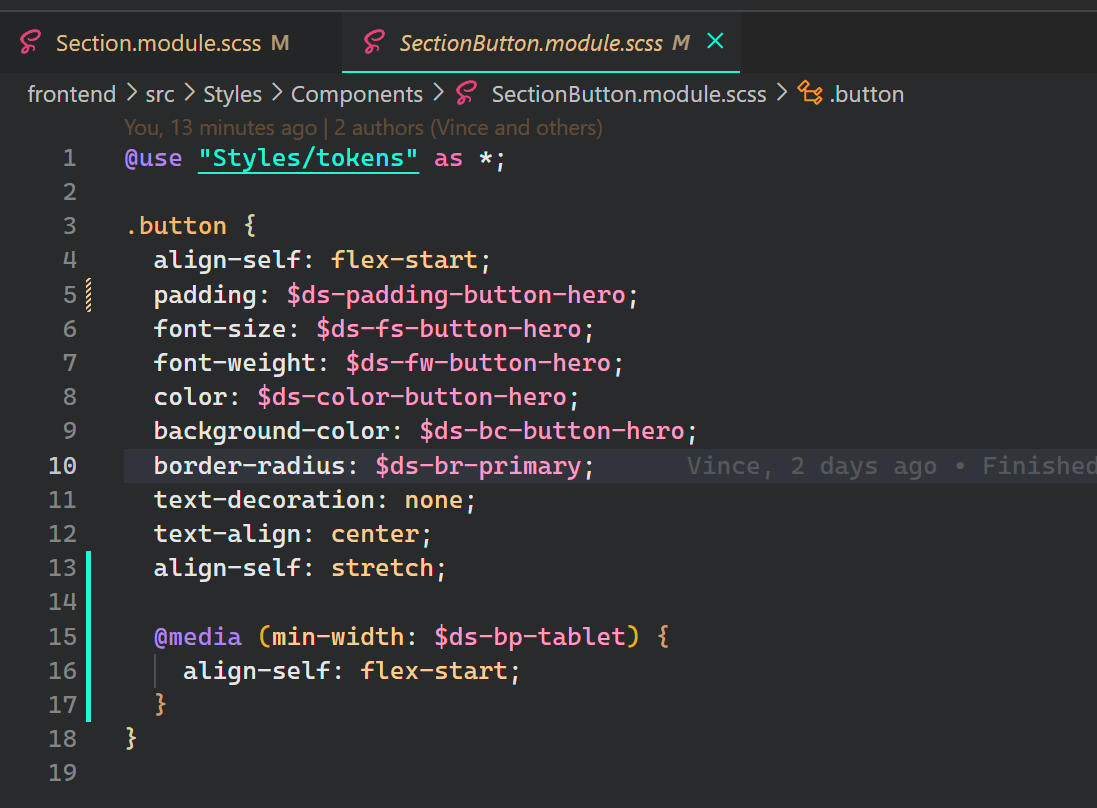Click the background-color property on line 9
The image size is (1097, 808).
click(x=271, y=431)
